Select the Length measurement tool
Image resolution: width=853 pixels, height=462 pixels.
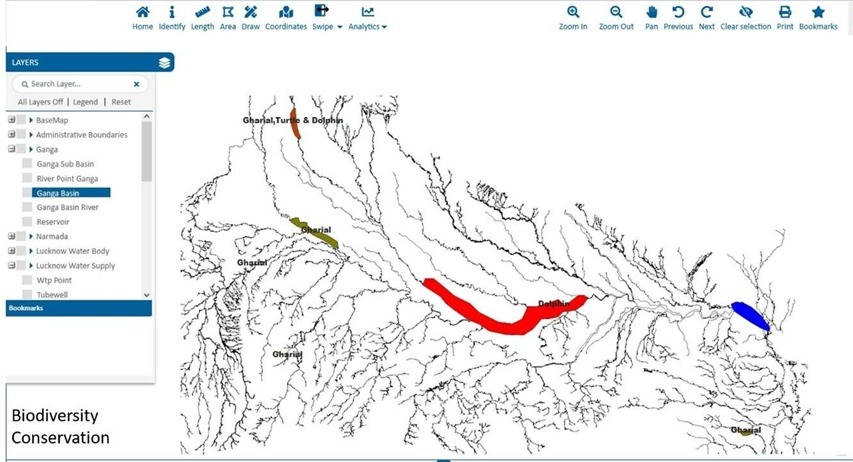coord(202,13)
